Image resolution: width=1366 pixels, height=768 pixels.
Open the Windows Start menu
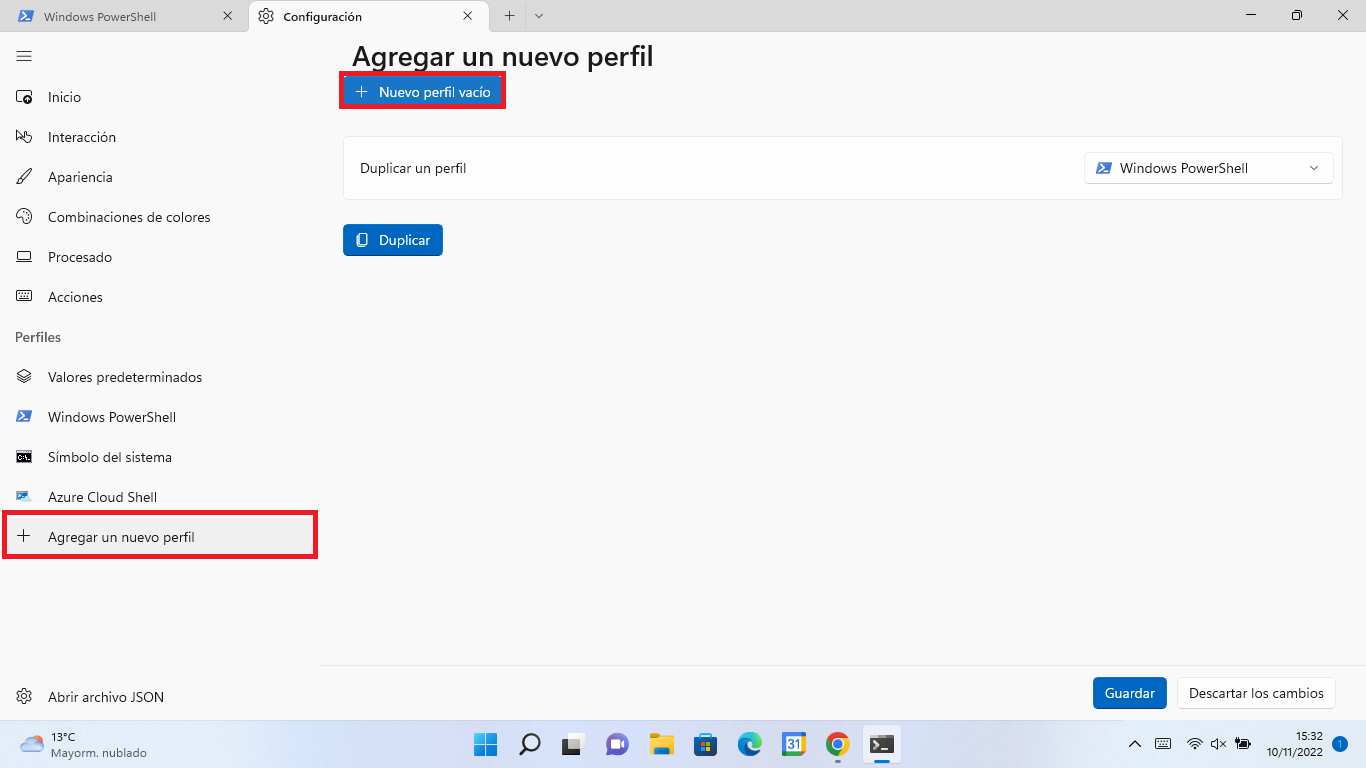(x=485, y=744)
